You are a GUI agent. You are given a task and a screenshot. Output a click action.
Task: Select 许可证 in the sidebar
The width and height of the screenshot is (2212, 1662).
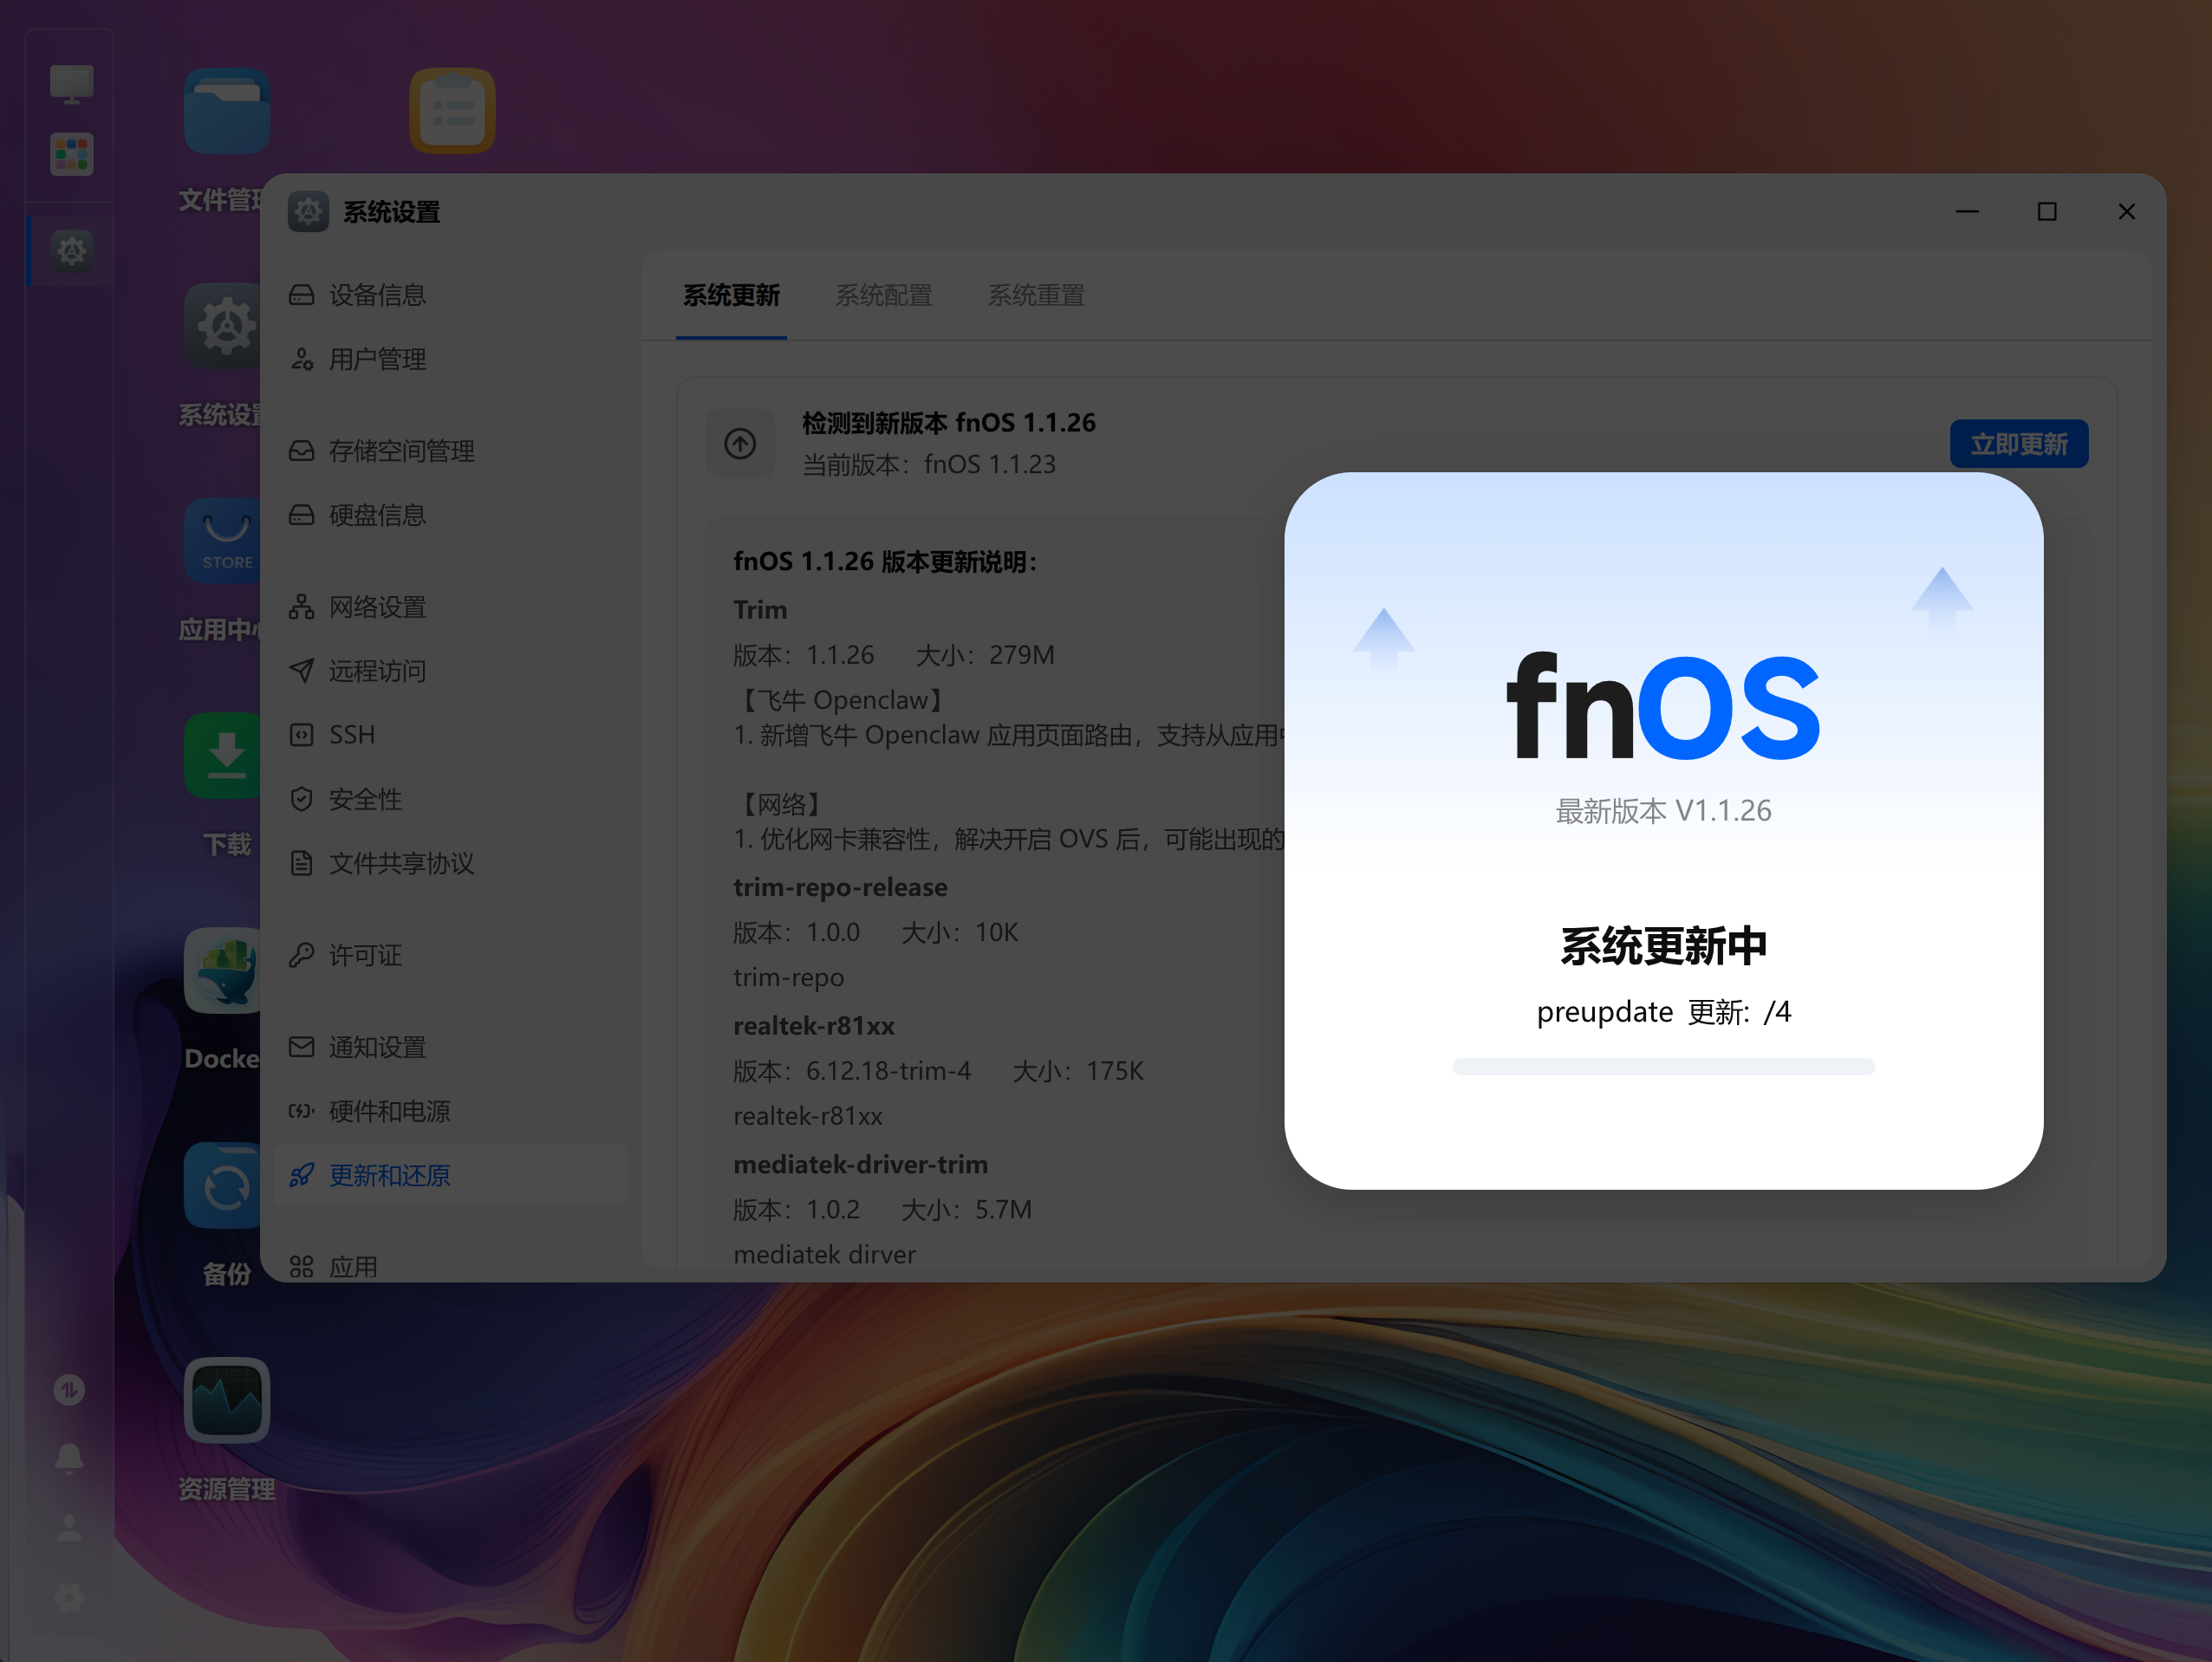coord(451,955)
